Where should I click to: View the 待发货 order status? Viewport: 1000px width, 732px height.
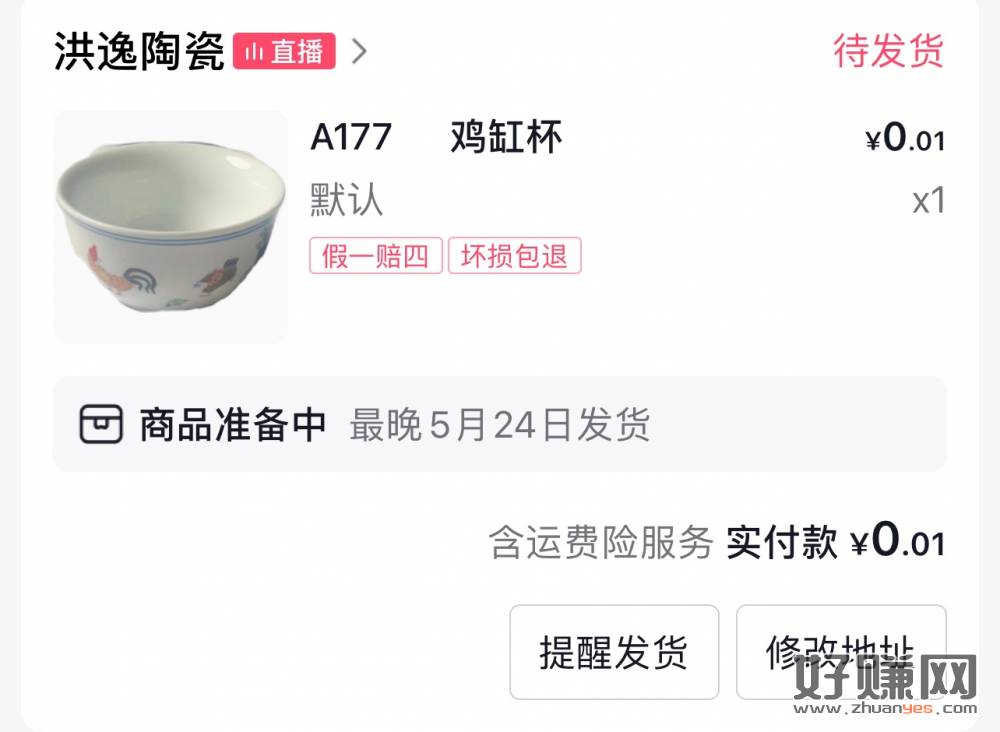[x=888, y=50]
